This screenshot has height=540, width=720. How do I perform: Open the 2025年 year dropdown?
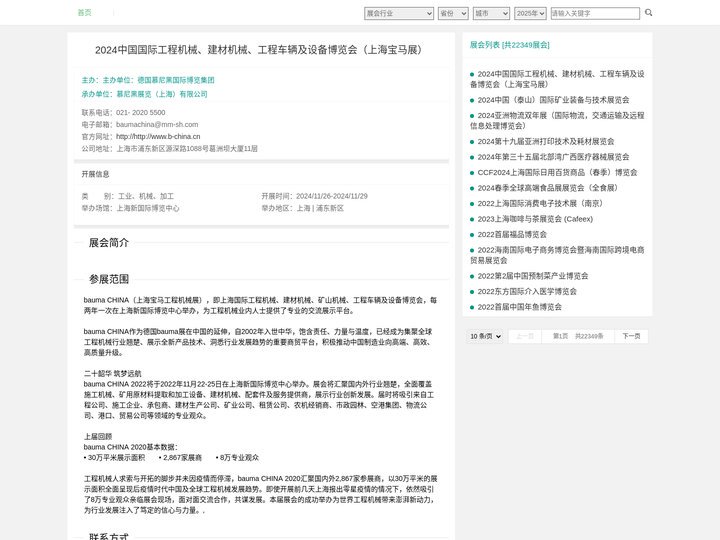(530, 13)
